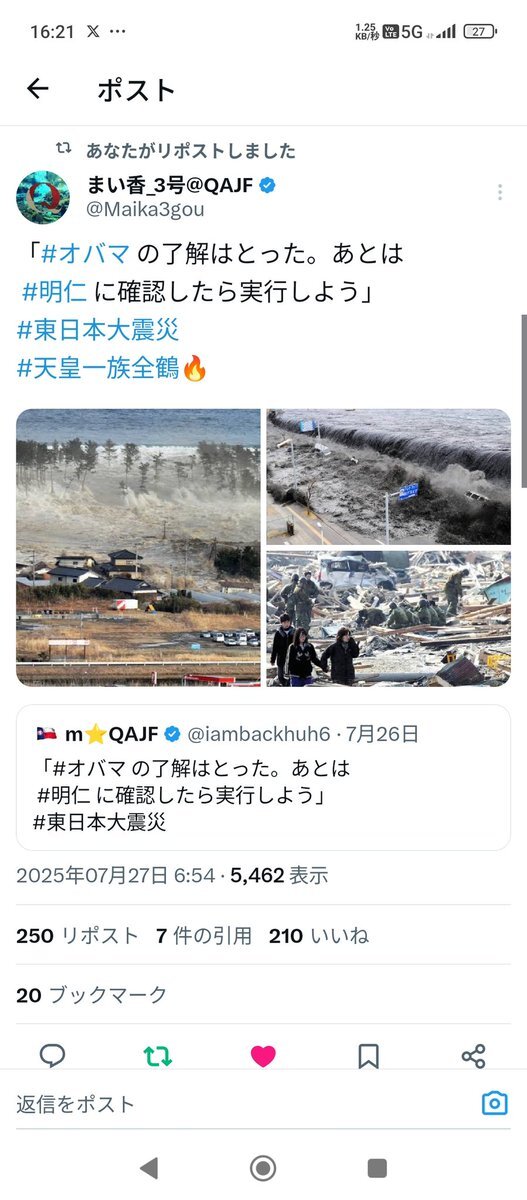
Task: Open the camera icon in reply bar
Action: 494,1104
